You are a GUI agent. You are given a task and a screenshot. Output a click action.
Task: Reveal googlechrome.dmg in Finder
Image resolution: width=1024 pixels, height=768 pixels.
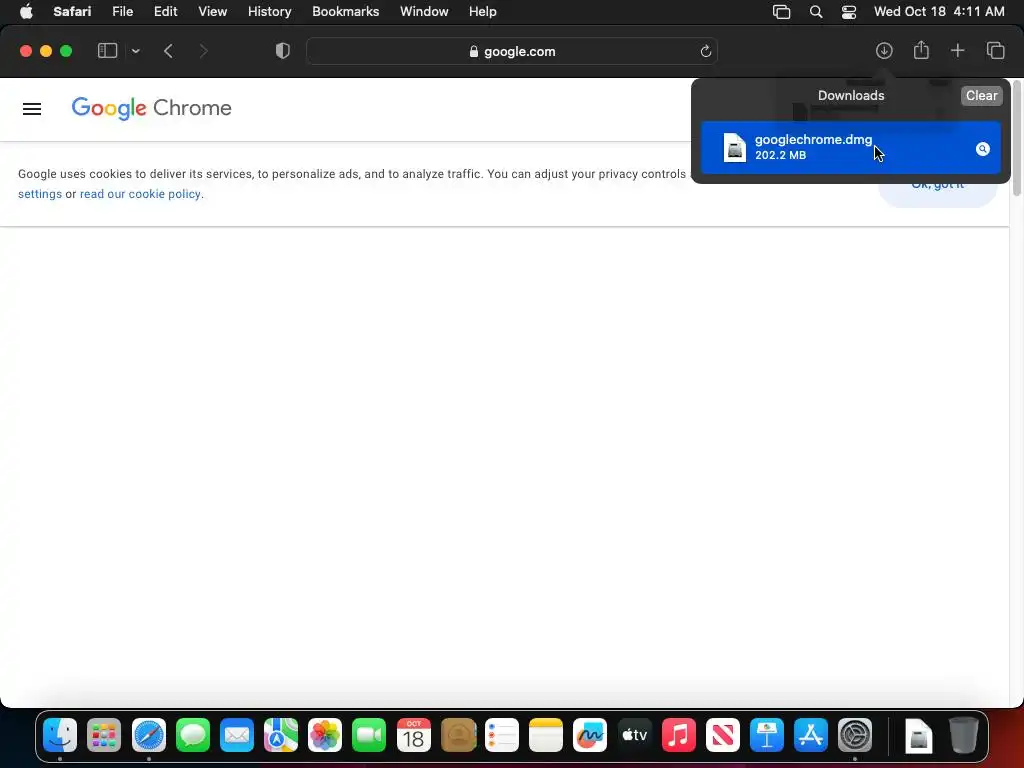(982, 149)
